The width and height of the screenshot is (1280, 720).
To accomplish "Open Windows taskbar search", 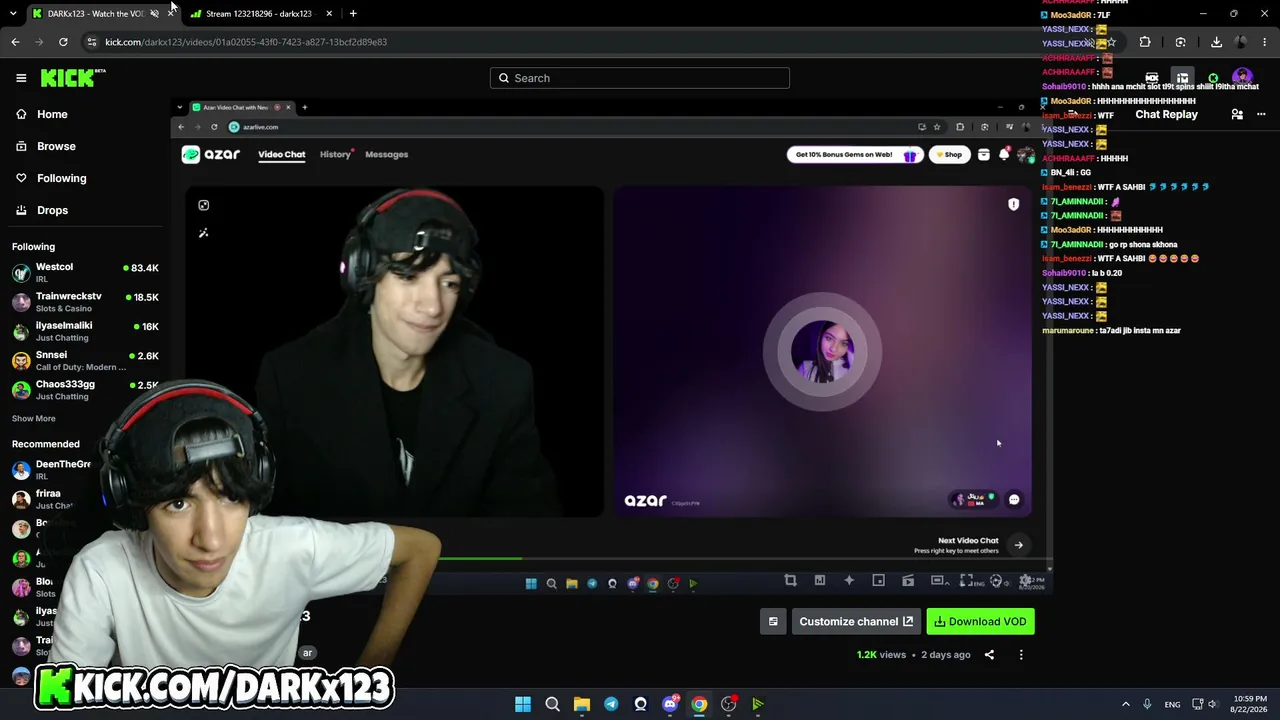I will (x=552, y=704).
